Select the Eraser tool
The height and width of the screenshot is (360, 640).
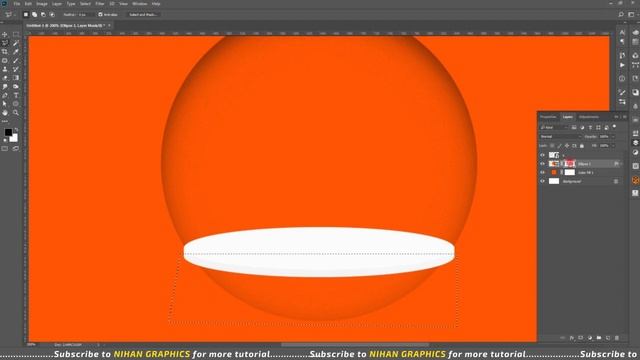tap(5, 78)
